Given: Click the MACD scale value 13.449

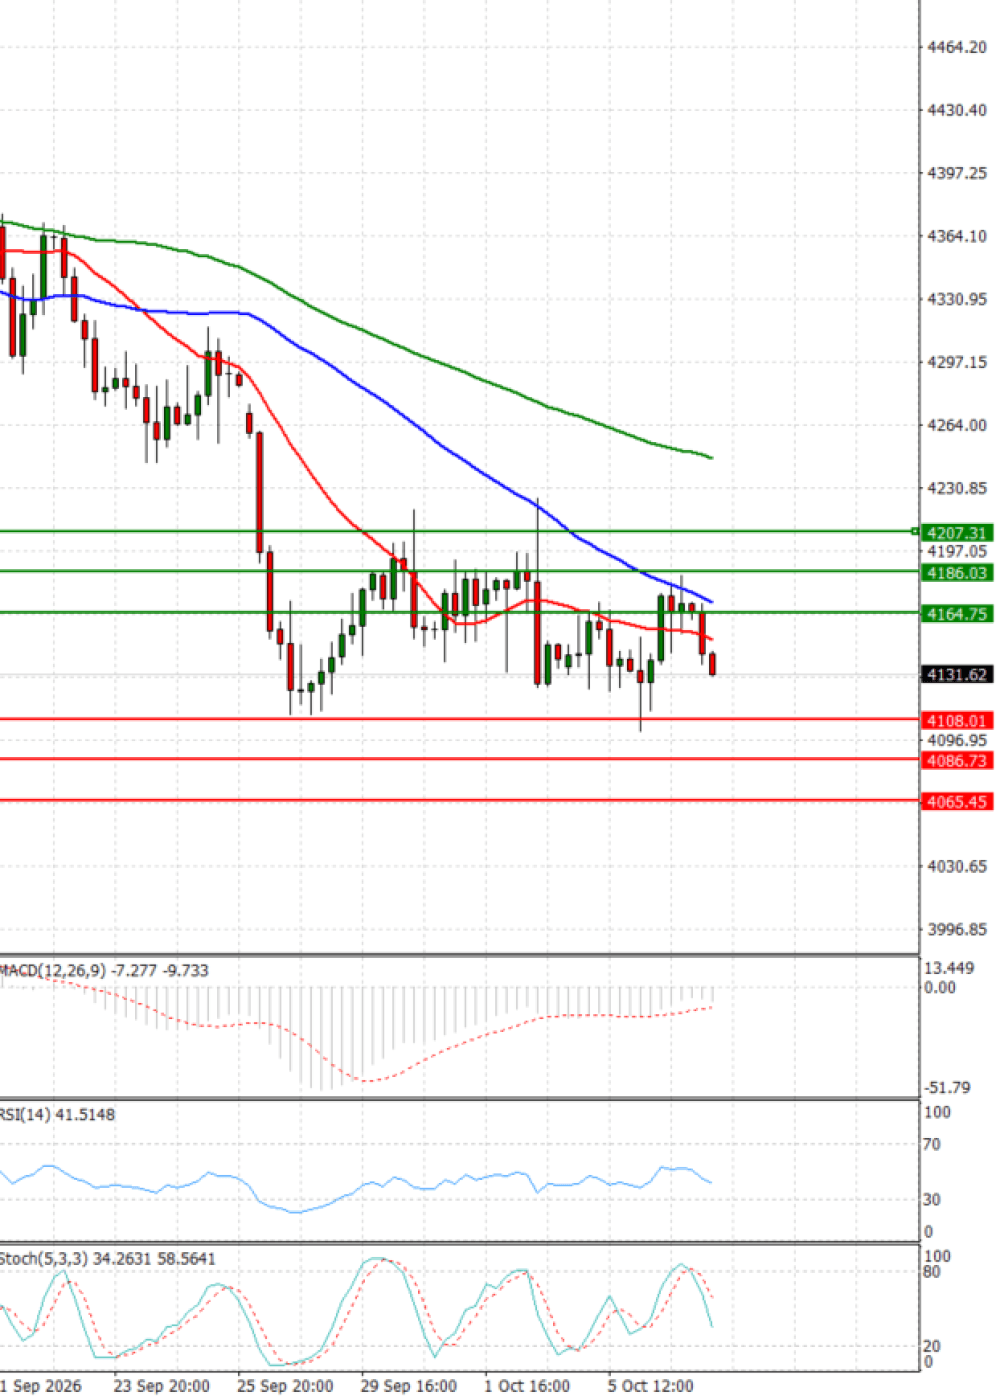Looking at the screenshot, I should point(949,968).
